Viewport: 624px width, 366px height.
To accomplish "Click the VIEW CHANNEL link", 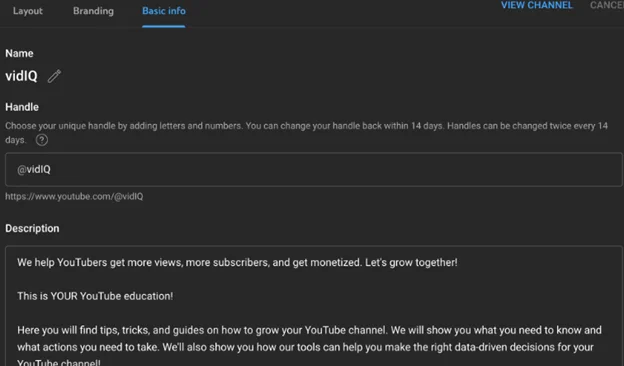I will pyautogui.click(x=536, y=6).
